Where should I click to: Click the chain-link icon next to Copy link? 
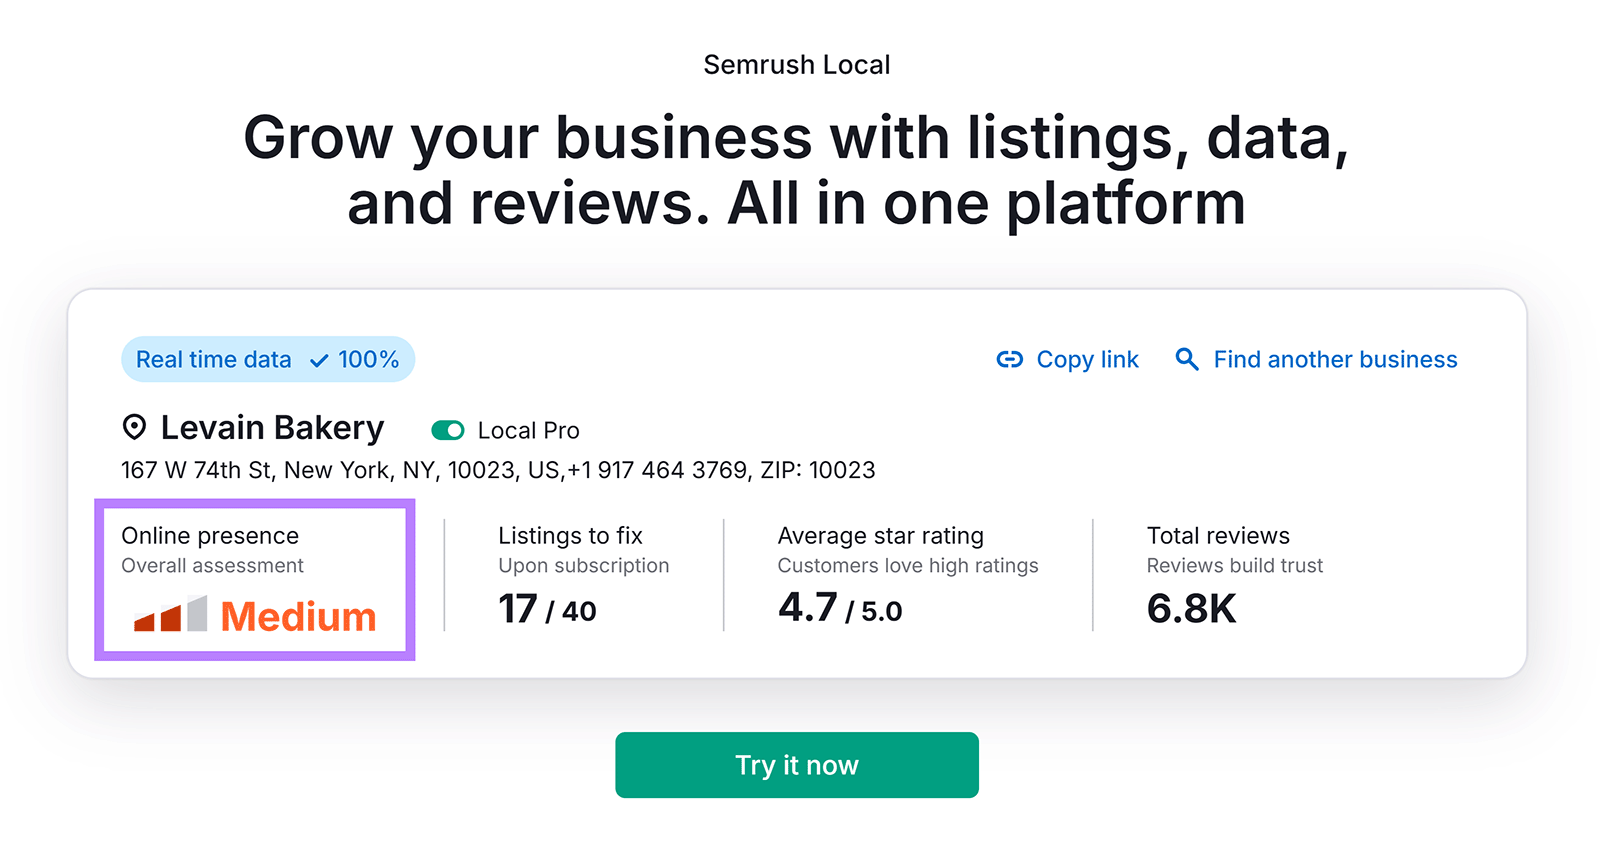tap(1009, 359)
